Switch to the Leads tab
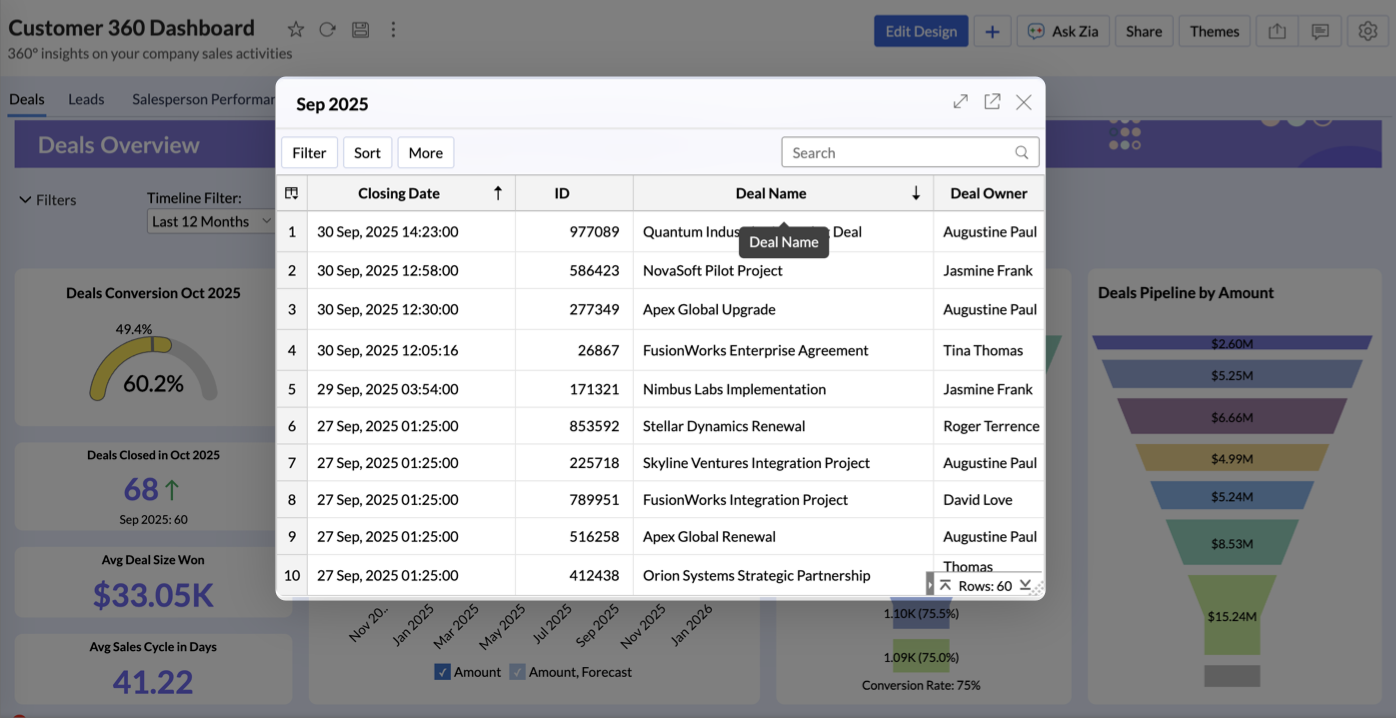 [x=86, y=99]
